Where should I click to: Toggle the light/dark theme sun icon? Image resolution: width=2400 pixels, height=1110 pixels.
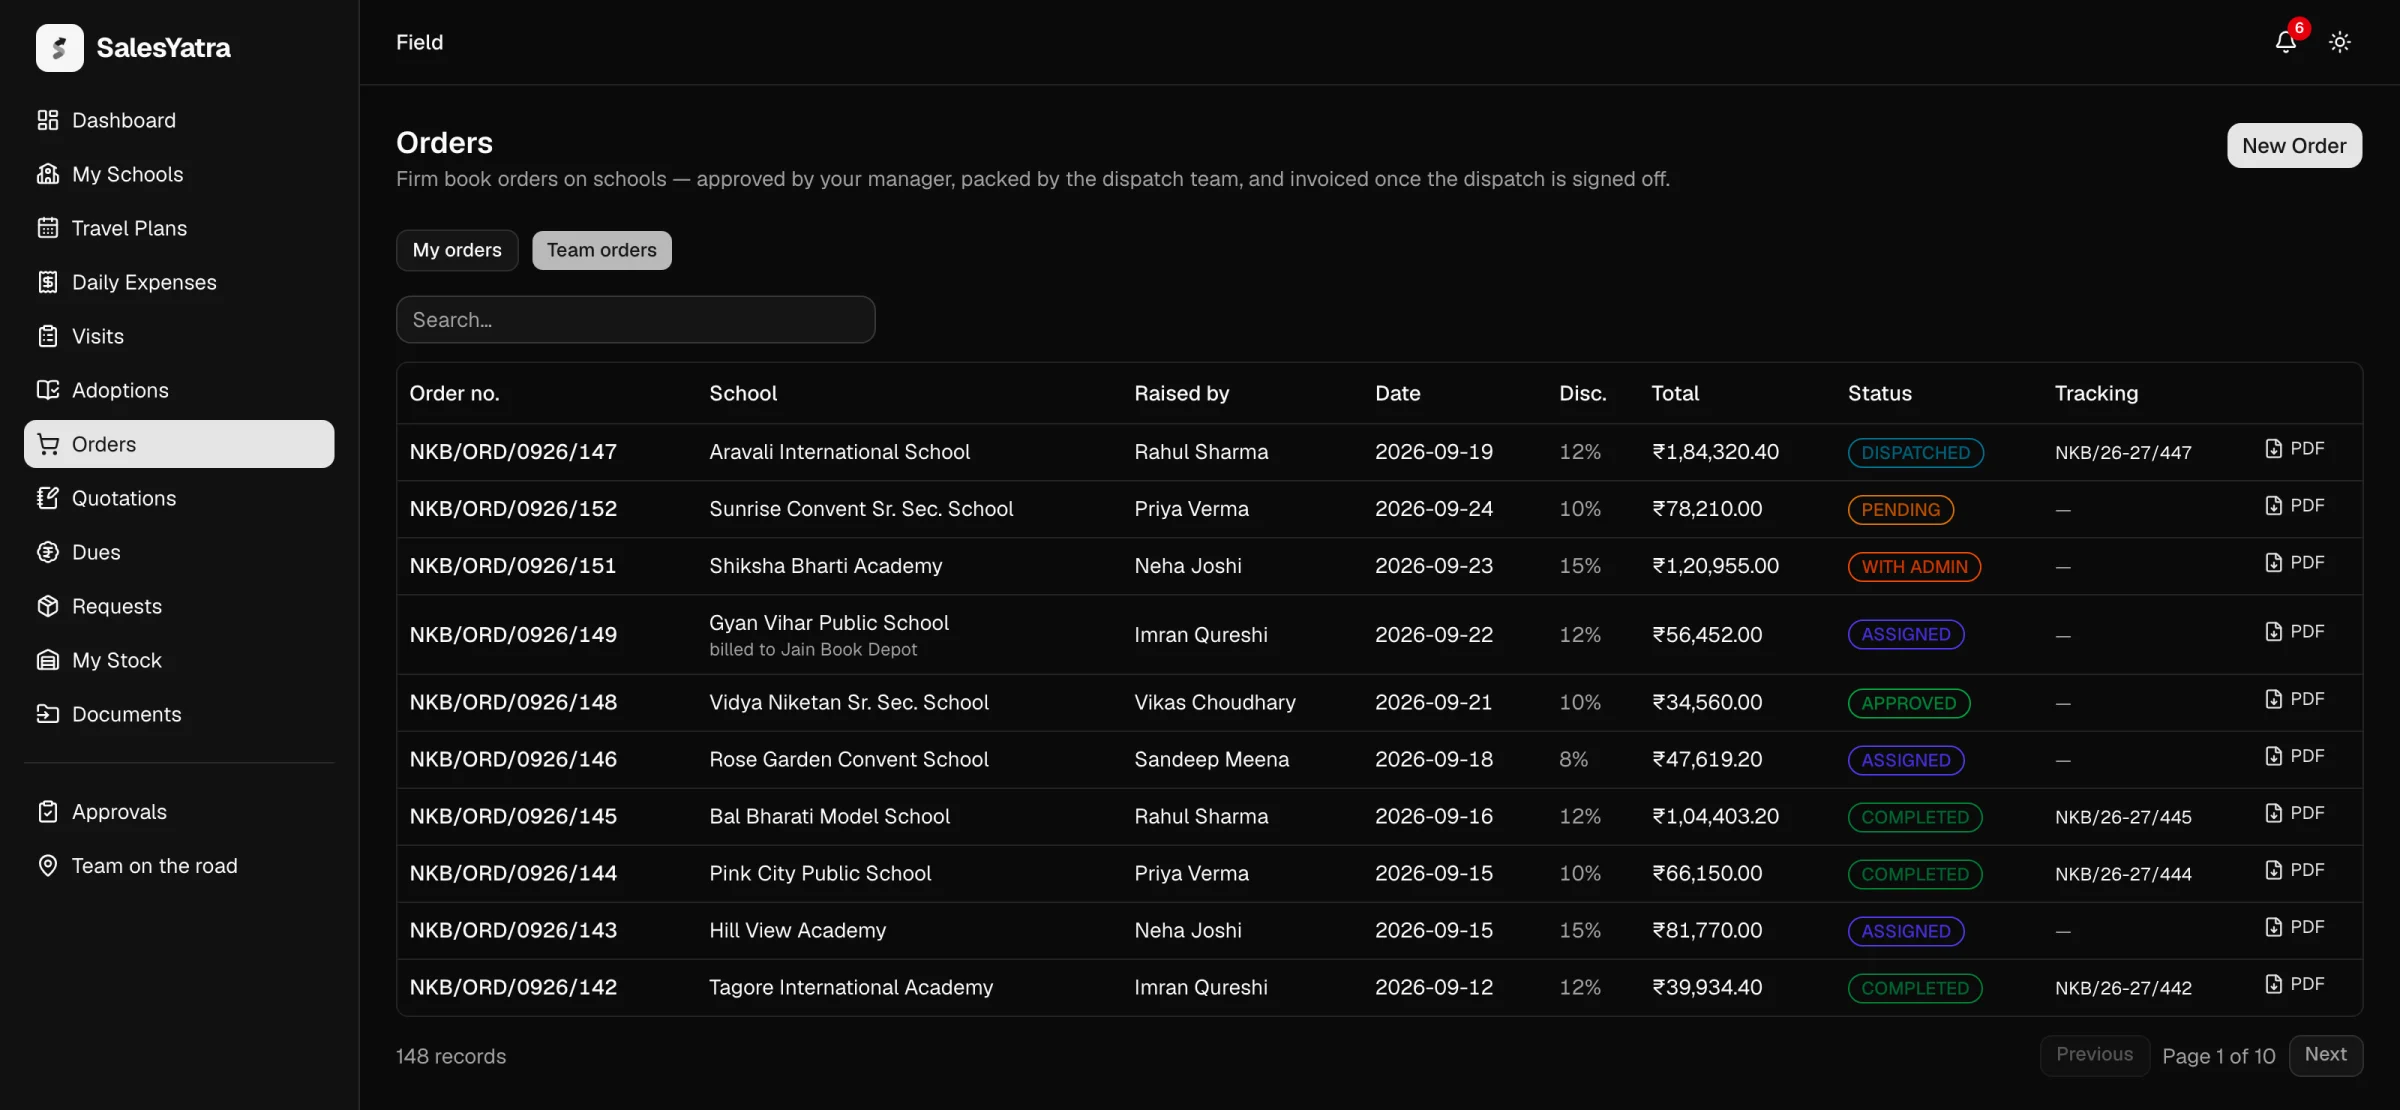click(x=2339, y=42)
